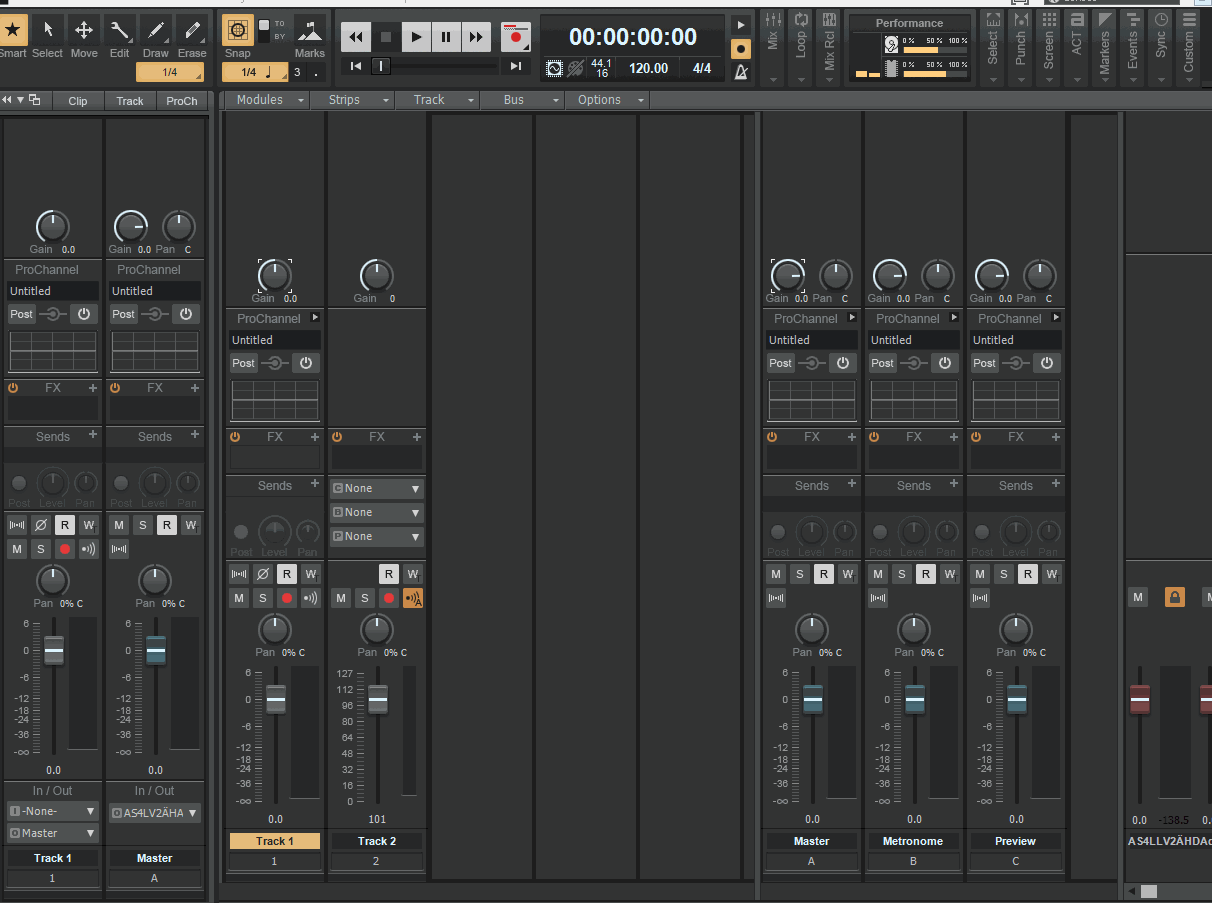Toggle the metronome icon beside the time signature
Viewport: 1212px width, 903px height.
[x=741, y=71]
